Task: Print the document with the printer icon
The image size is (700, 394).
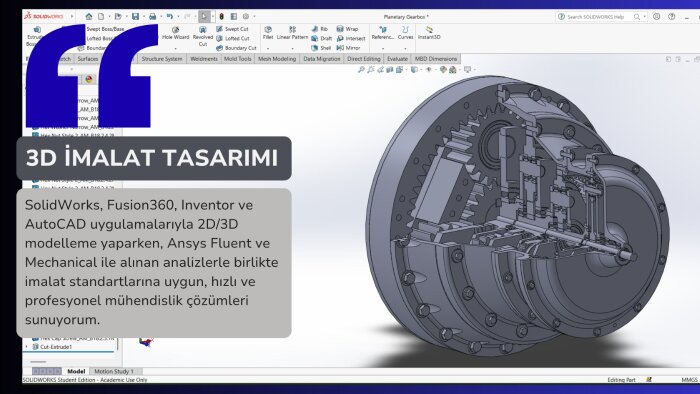Action: [152, 17]
